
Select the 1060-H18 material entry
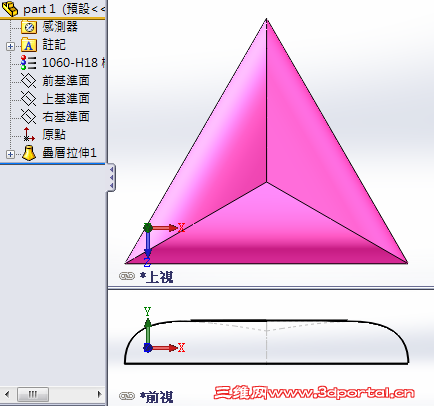73,63
